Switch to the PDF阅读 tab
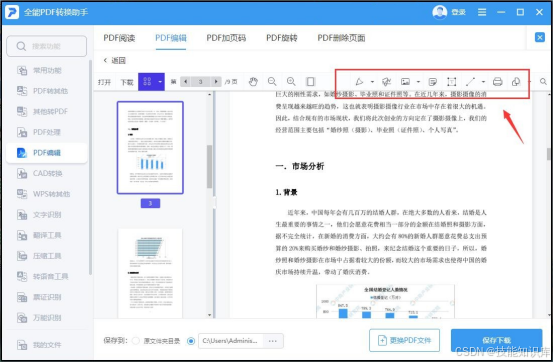554x363 pixels. coord(119,38)
